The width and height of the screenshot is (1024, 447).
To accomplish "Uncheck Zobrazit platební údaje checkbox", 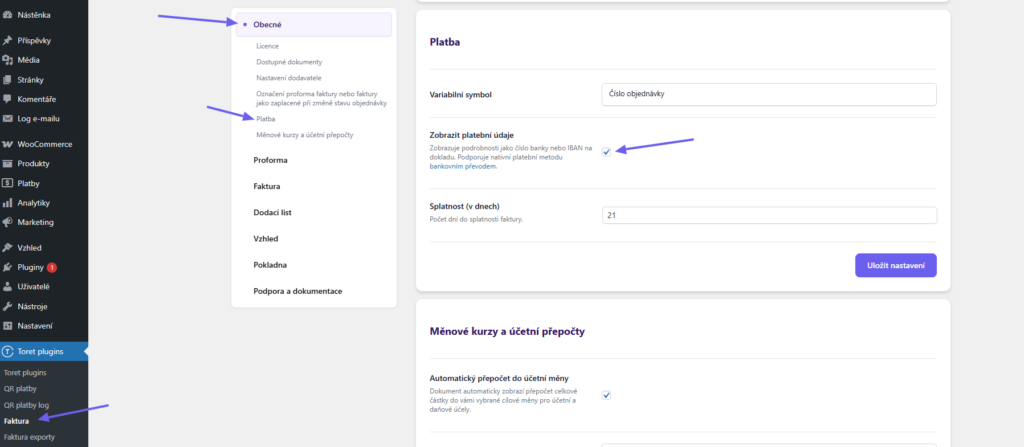I will point(607,152).
